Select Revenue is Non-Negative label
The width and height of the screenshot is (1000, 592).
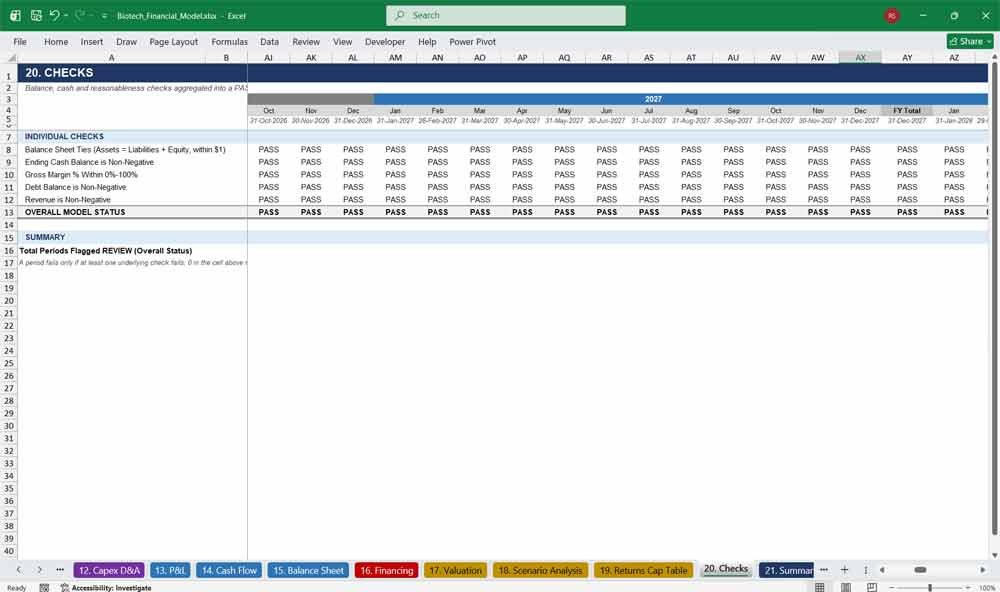click(68, 200)
